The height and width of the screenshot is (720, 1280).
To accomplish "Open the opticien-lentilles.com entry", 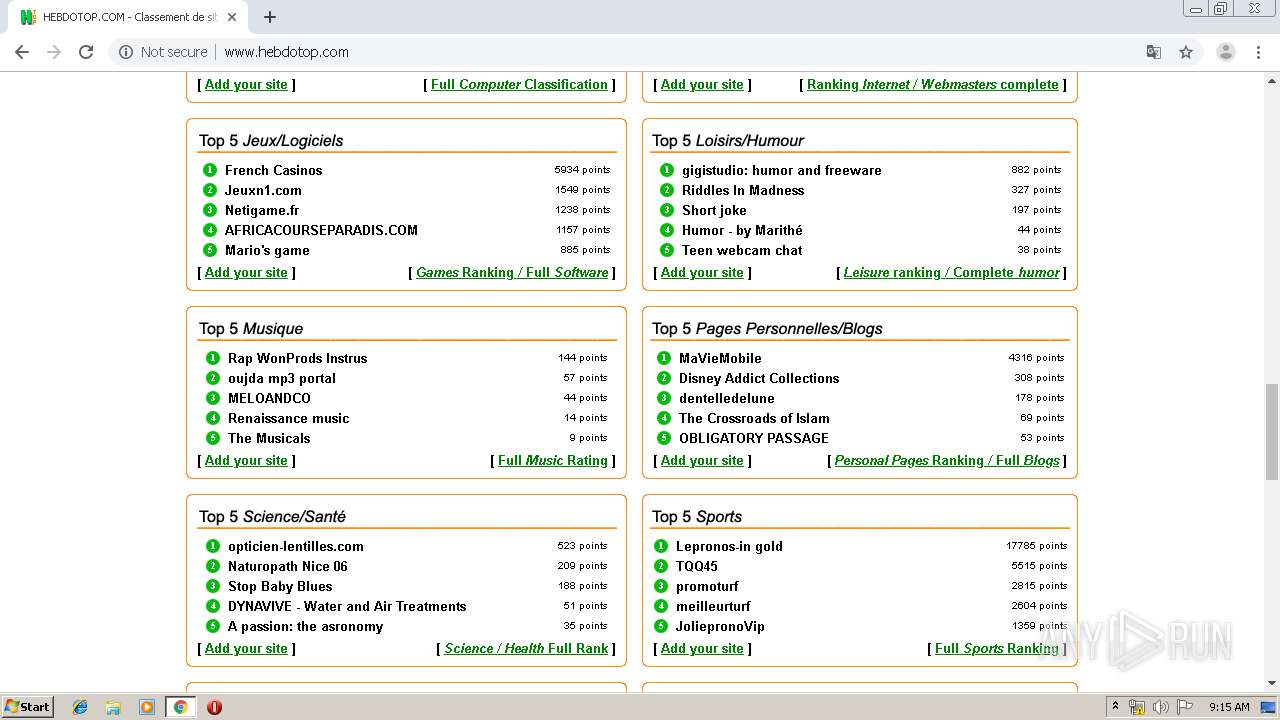I will [x=296, y=546].
